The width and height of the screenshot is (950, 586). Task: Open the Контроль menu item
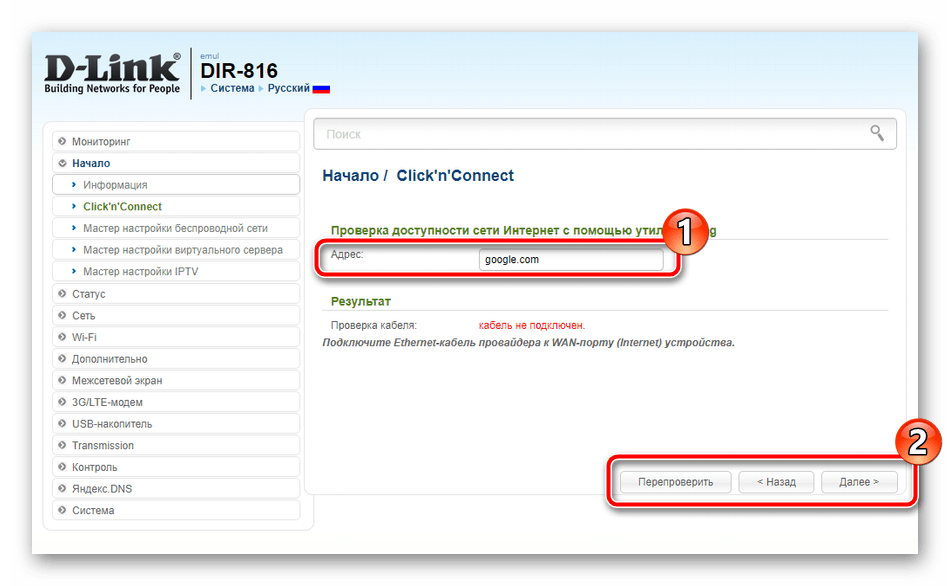click(176, 467)
